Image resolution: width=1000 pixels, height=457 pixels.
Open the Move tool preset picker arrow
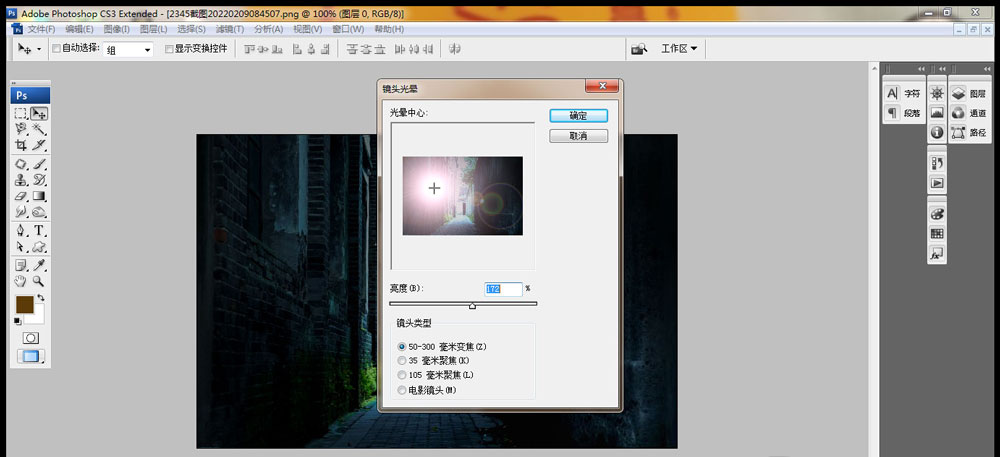coord(40,49)
